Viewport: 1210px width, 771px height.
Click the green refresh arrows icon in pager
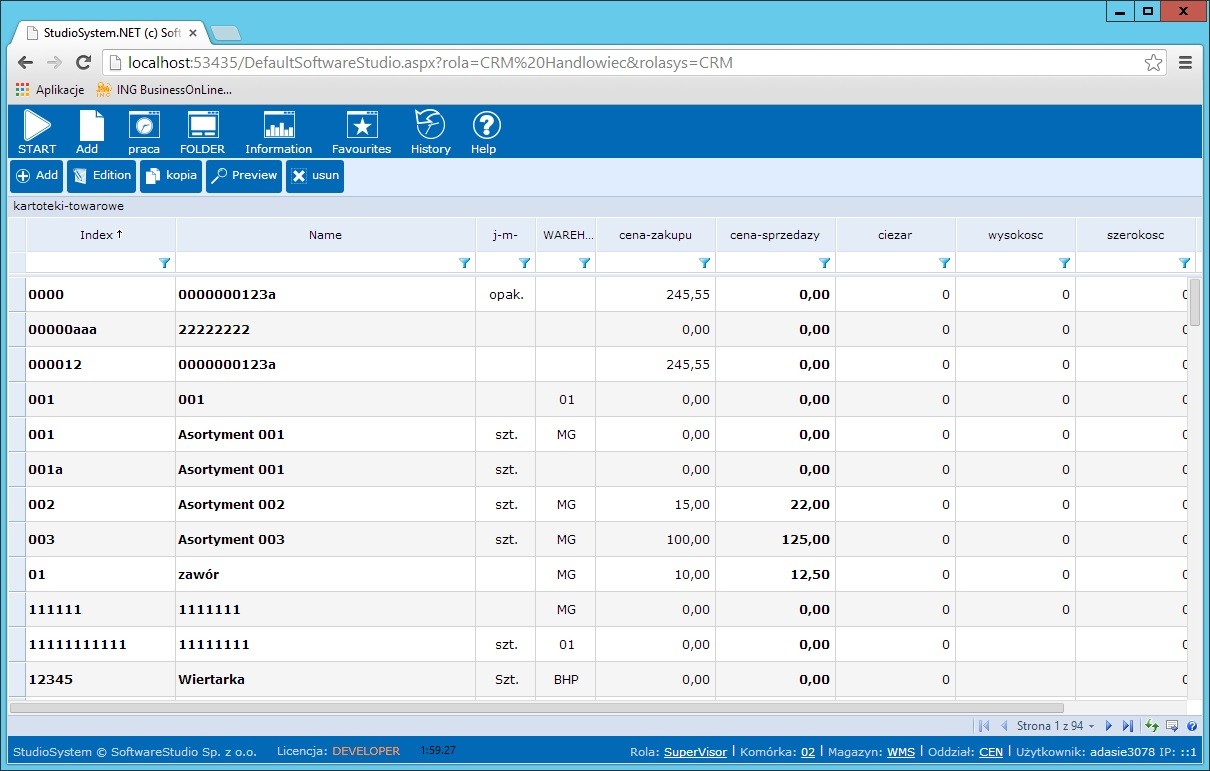click(1152, 726)
